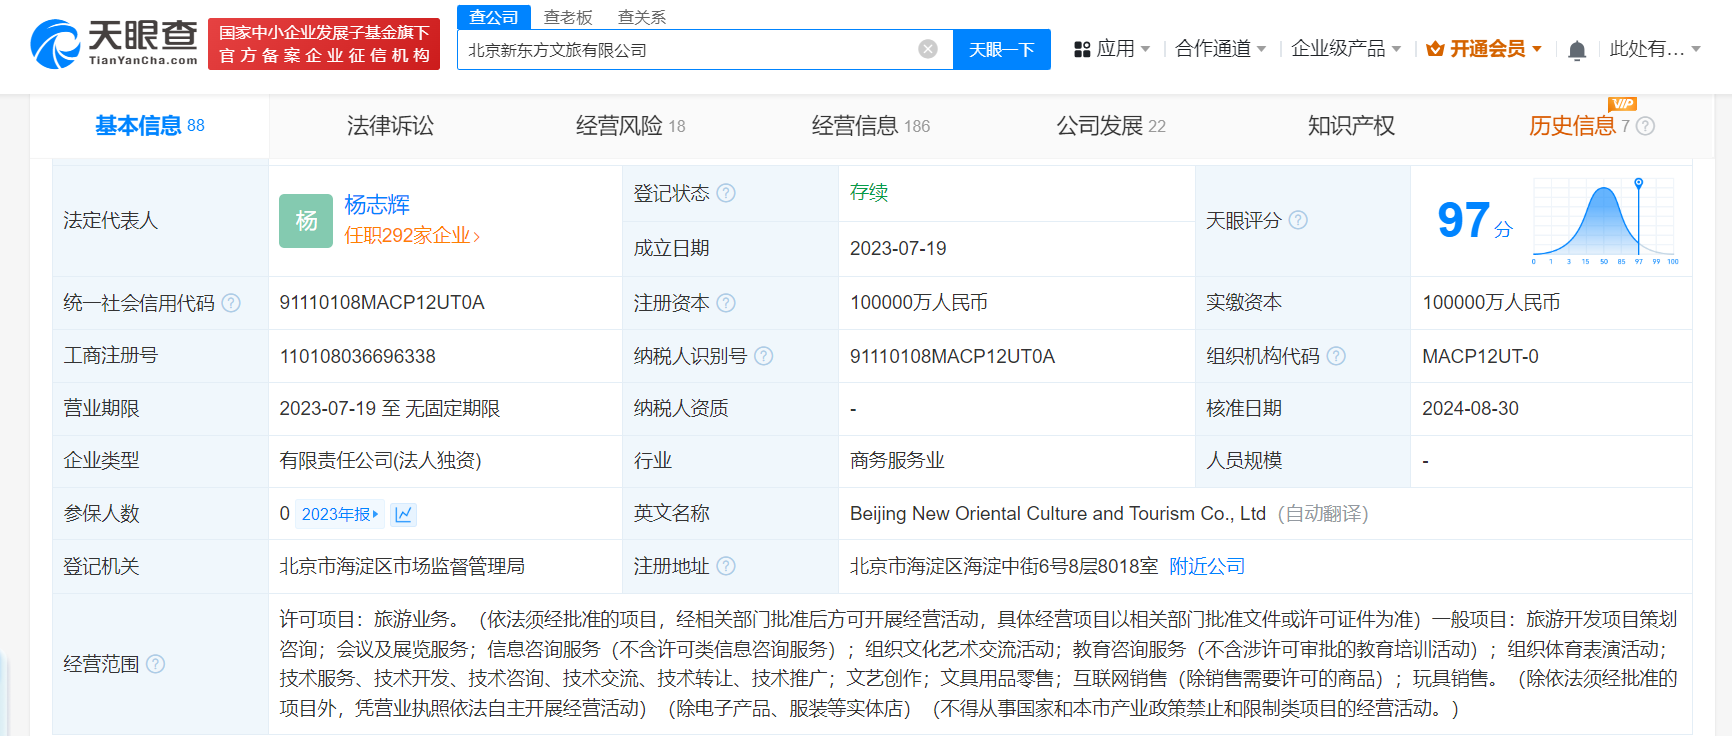Click the red 官方备案企业征信机构 banner
The width and height of the screenshot is (1732, 736).
324,44
